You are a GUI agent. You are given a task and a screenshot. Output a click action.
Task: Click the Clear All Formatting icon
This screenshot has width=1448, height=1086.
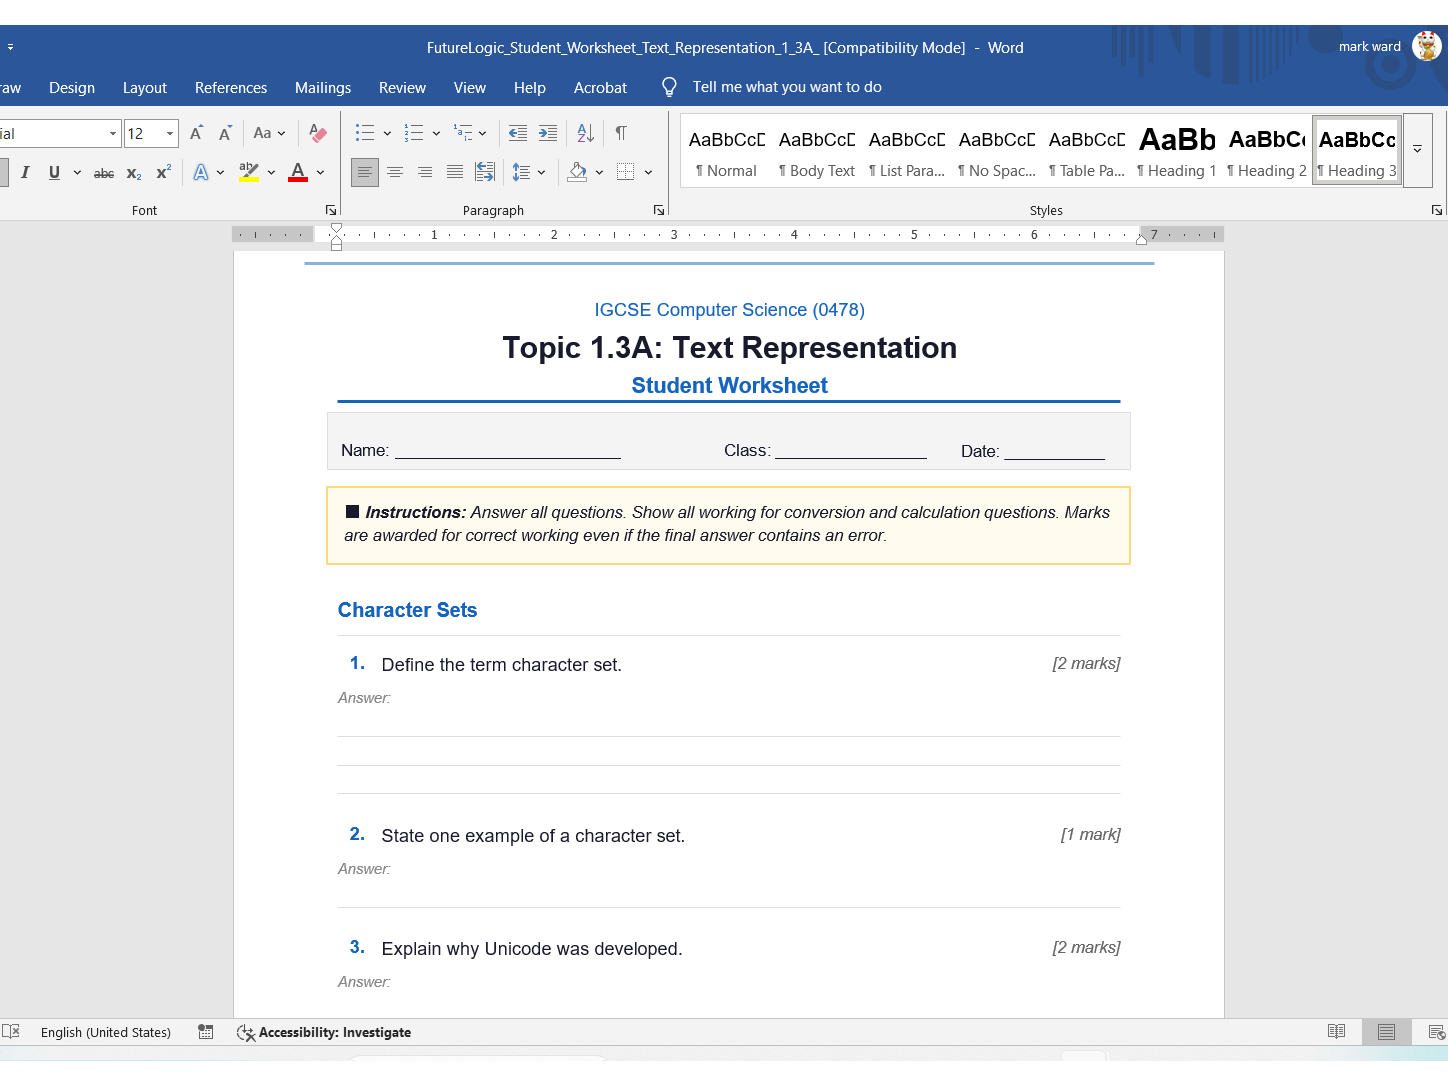(318, 133)
